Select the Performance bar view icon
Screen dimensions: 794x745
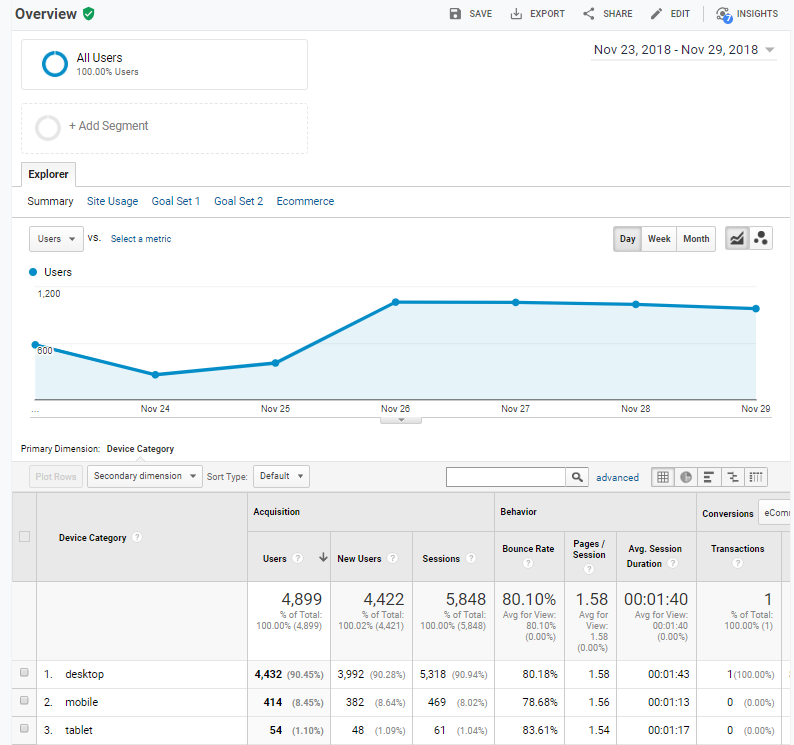tap(709, 477)
